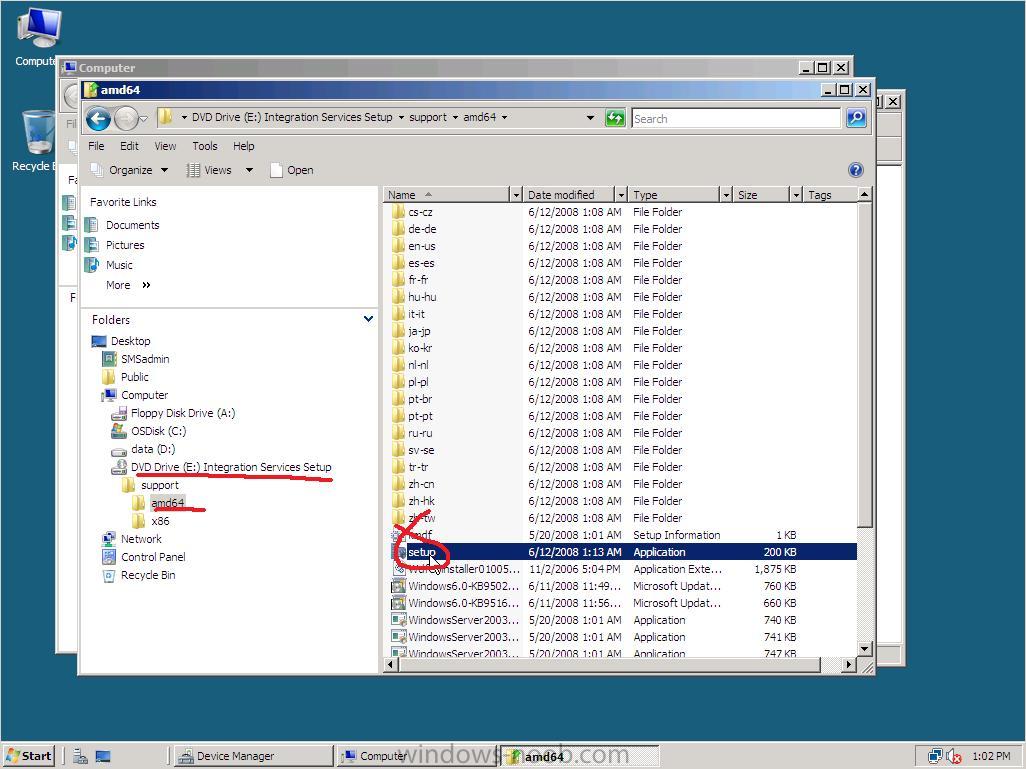Sort files by the Name column header
Viewport: 1026px width, 769px height.
447,195
